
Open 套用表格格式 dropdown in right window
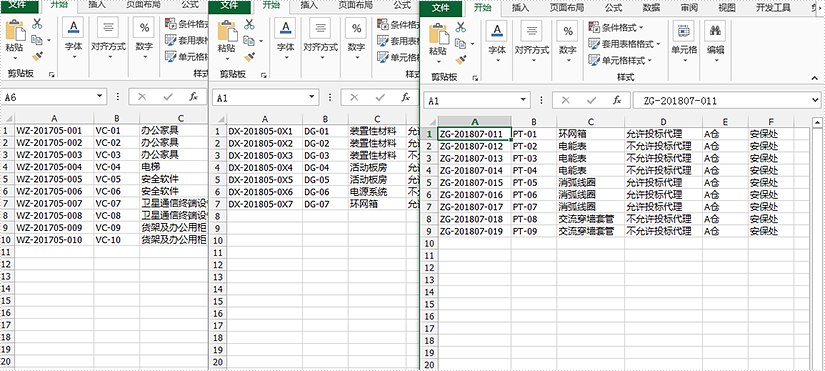point(624,44)
